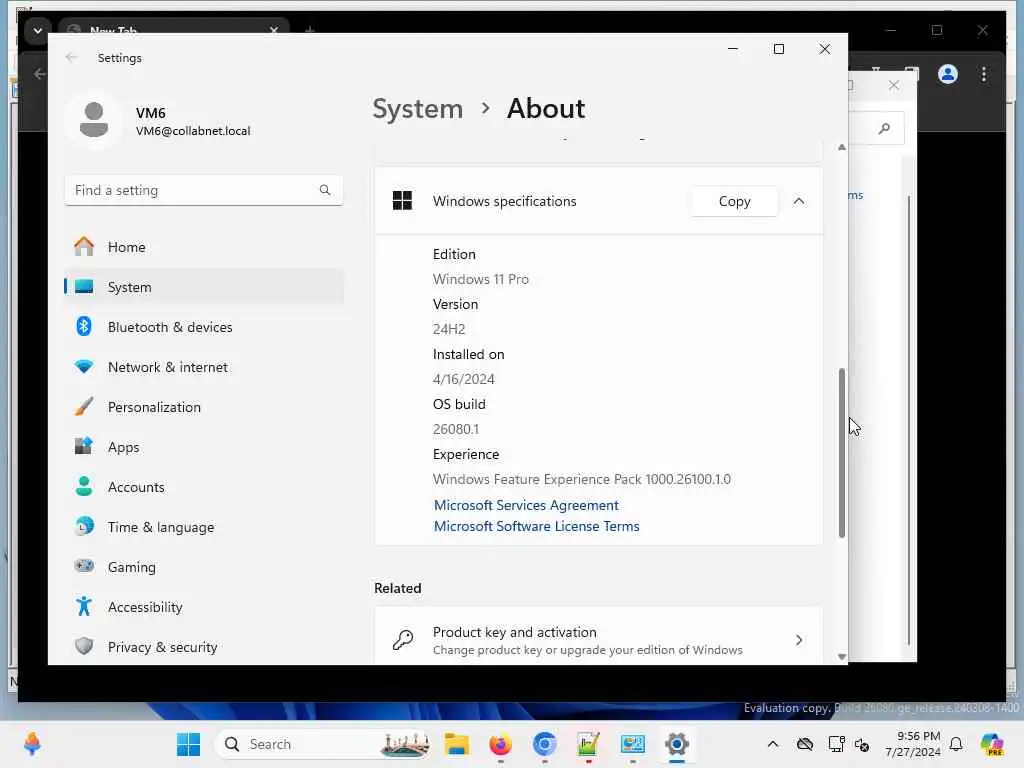1024x768 pixels.
Task: Open Gaming settings
Action: click(x=204, y=567)
